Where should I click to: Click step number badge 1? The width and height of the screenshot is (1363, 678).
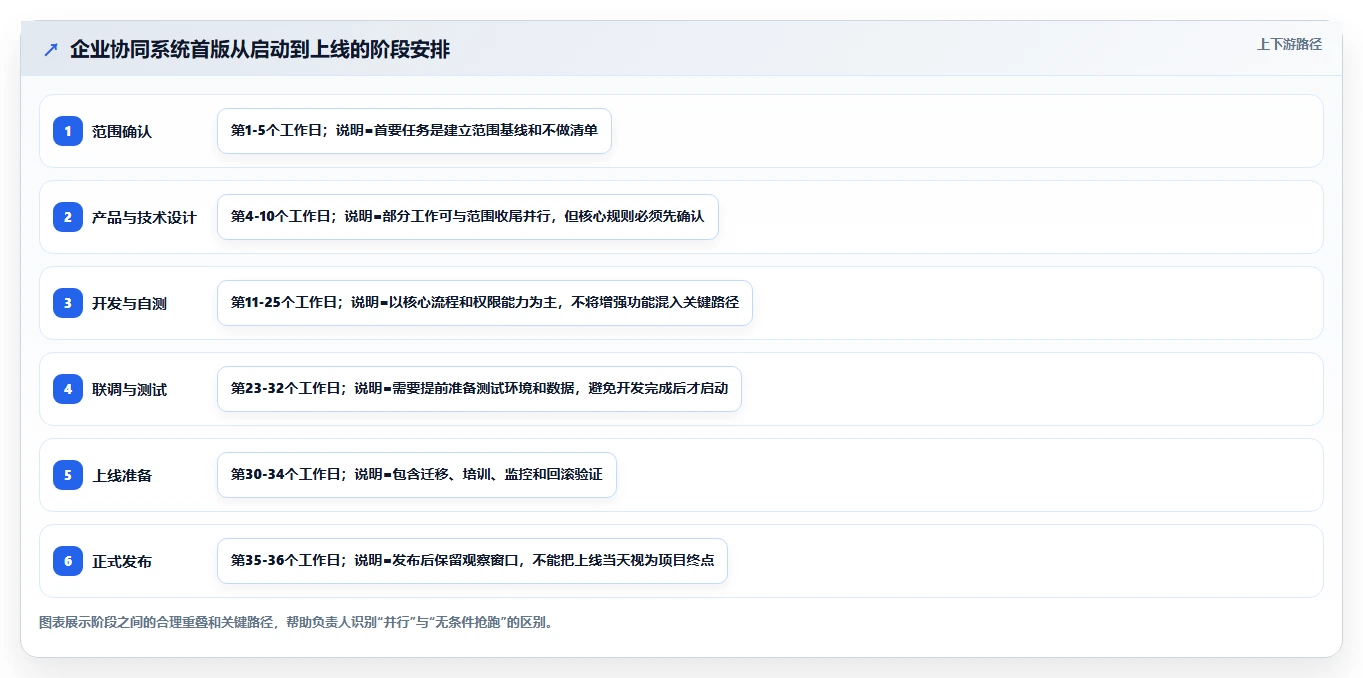point(68,131)
